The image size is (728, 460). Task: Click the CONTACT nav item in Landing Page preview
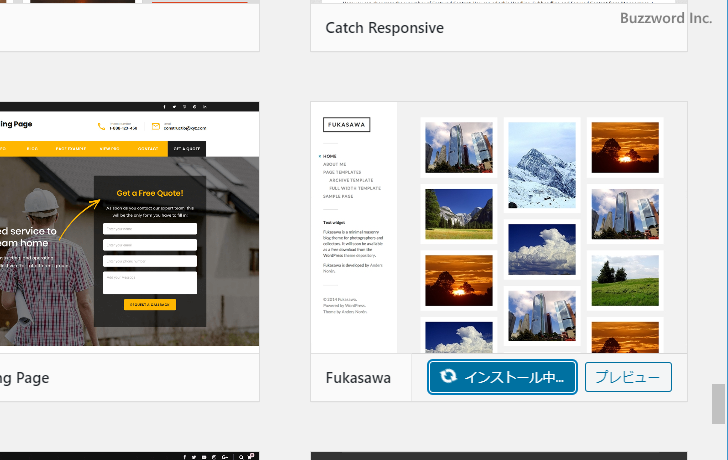[x=147, y=148]
